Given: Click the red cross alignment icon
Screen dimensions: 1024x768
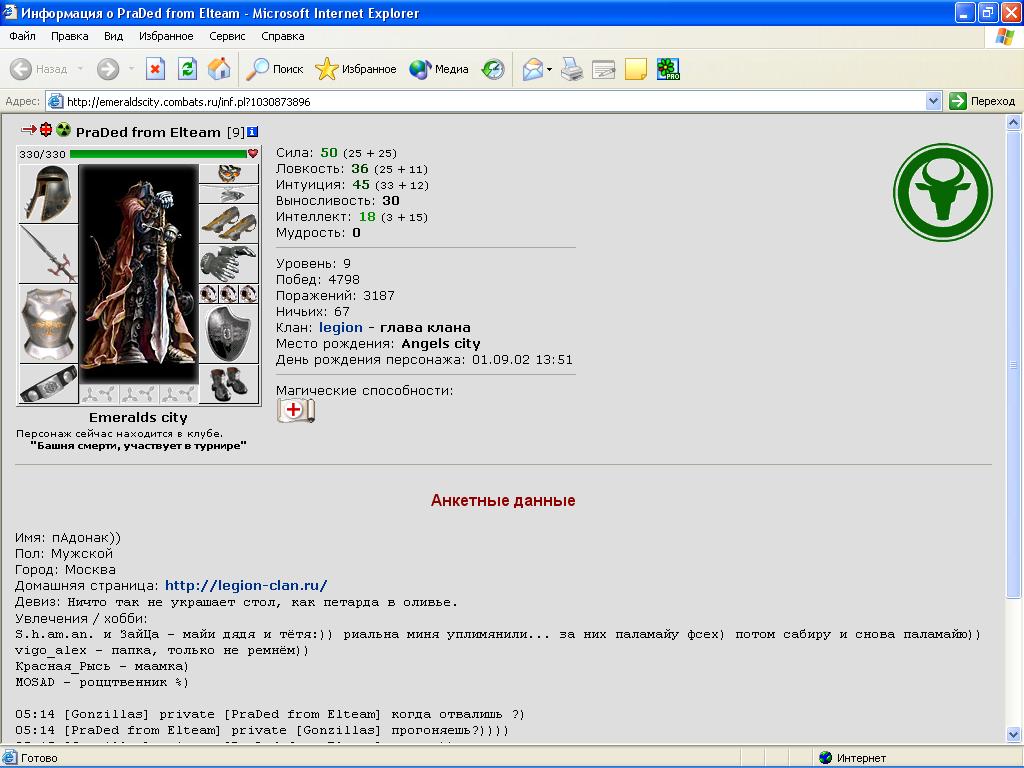Looking at the screenshot, I should (46, 129).
